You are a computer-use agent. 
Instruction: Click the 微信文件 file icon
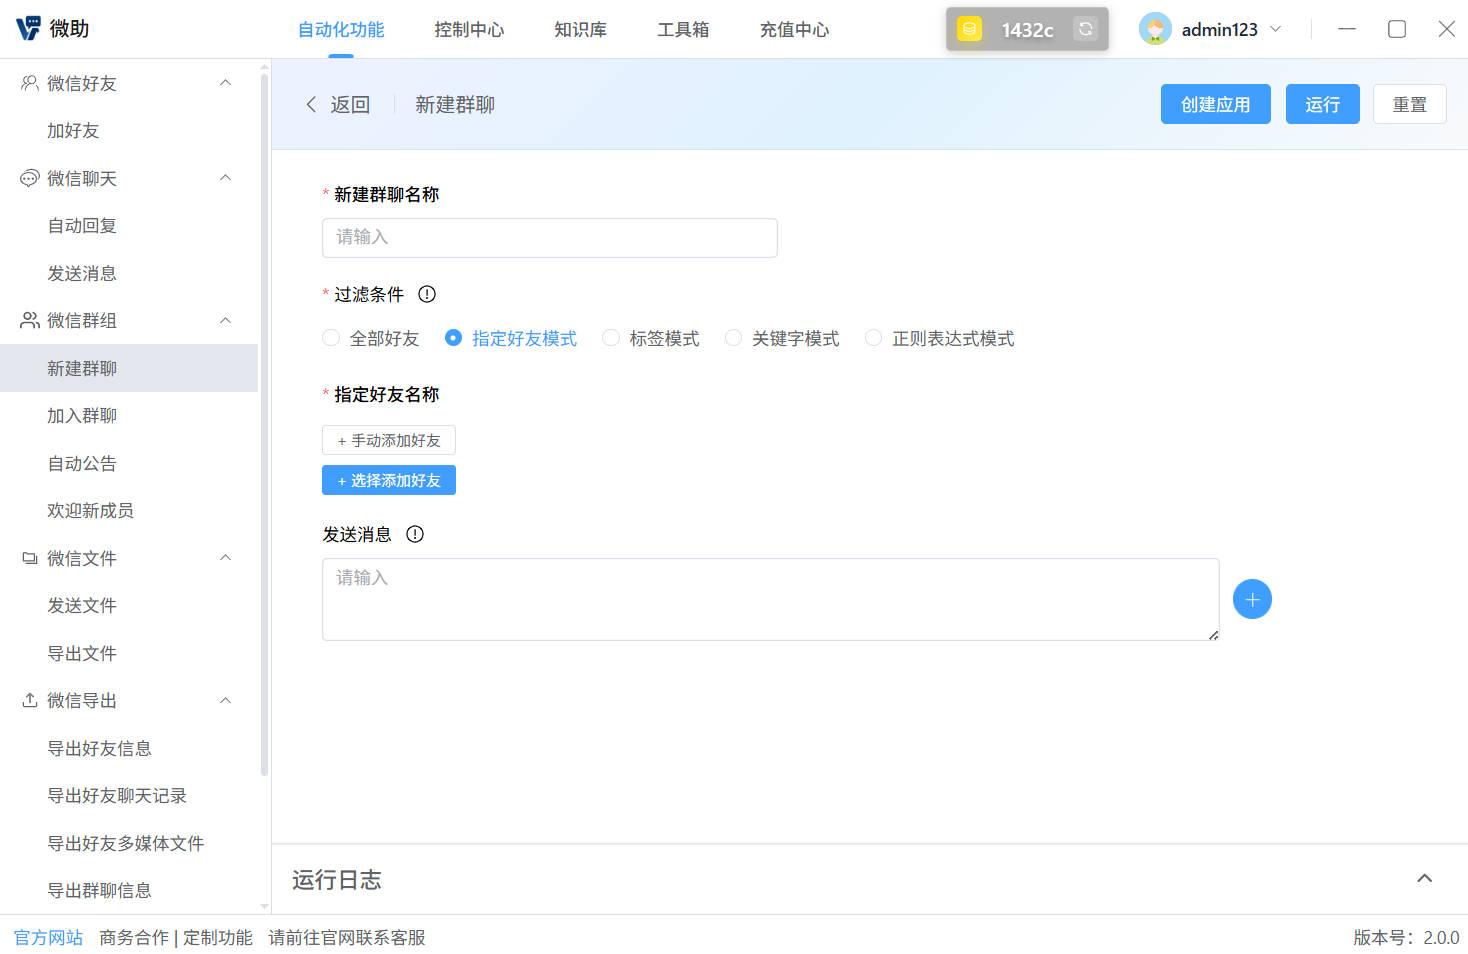pos(29,557)
